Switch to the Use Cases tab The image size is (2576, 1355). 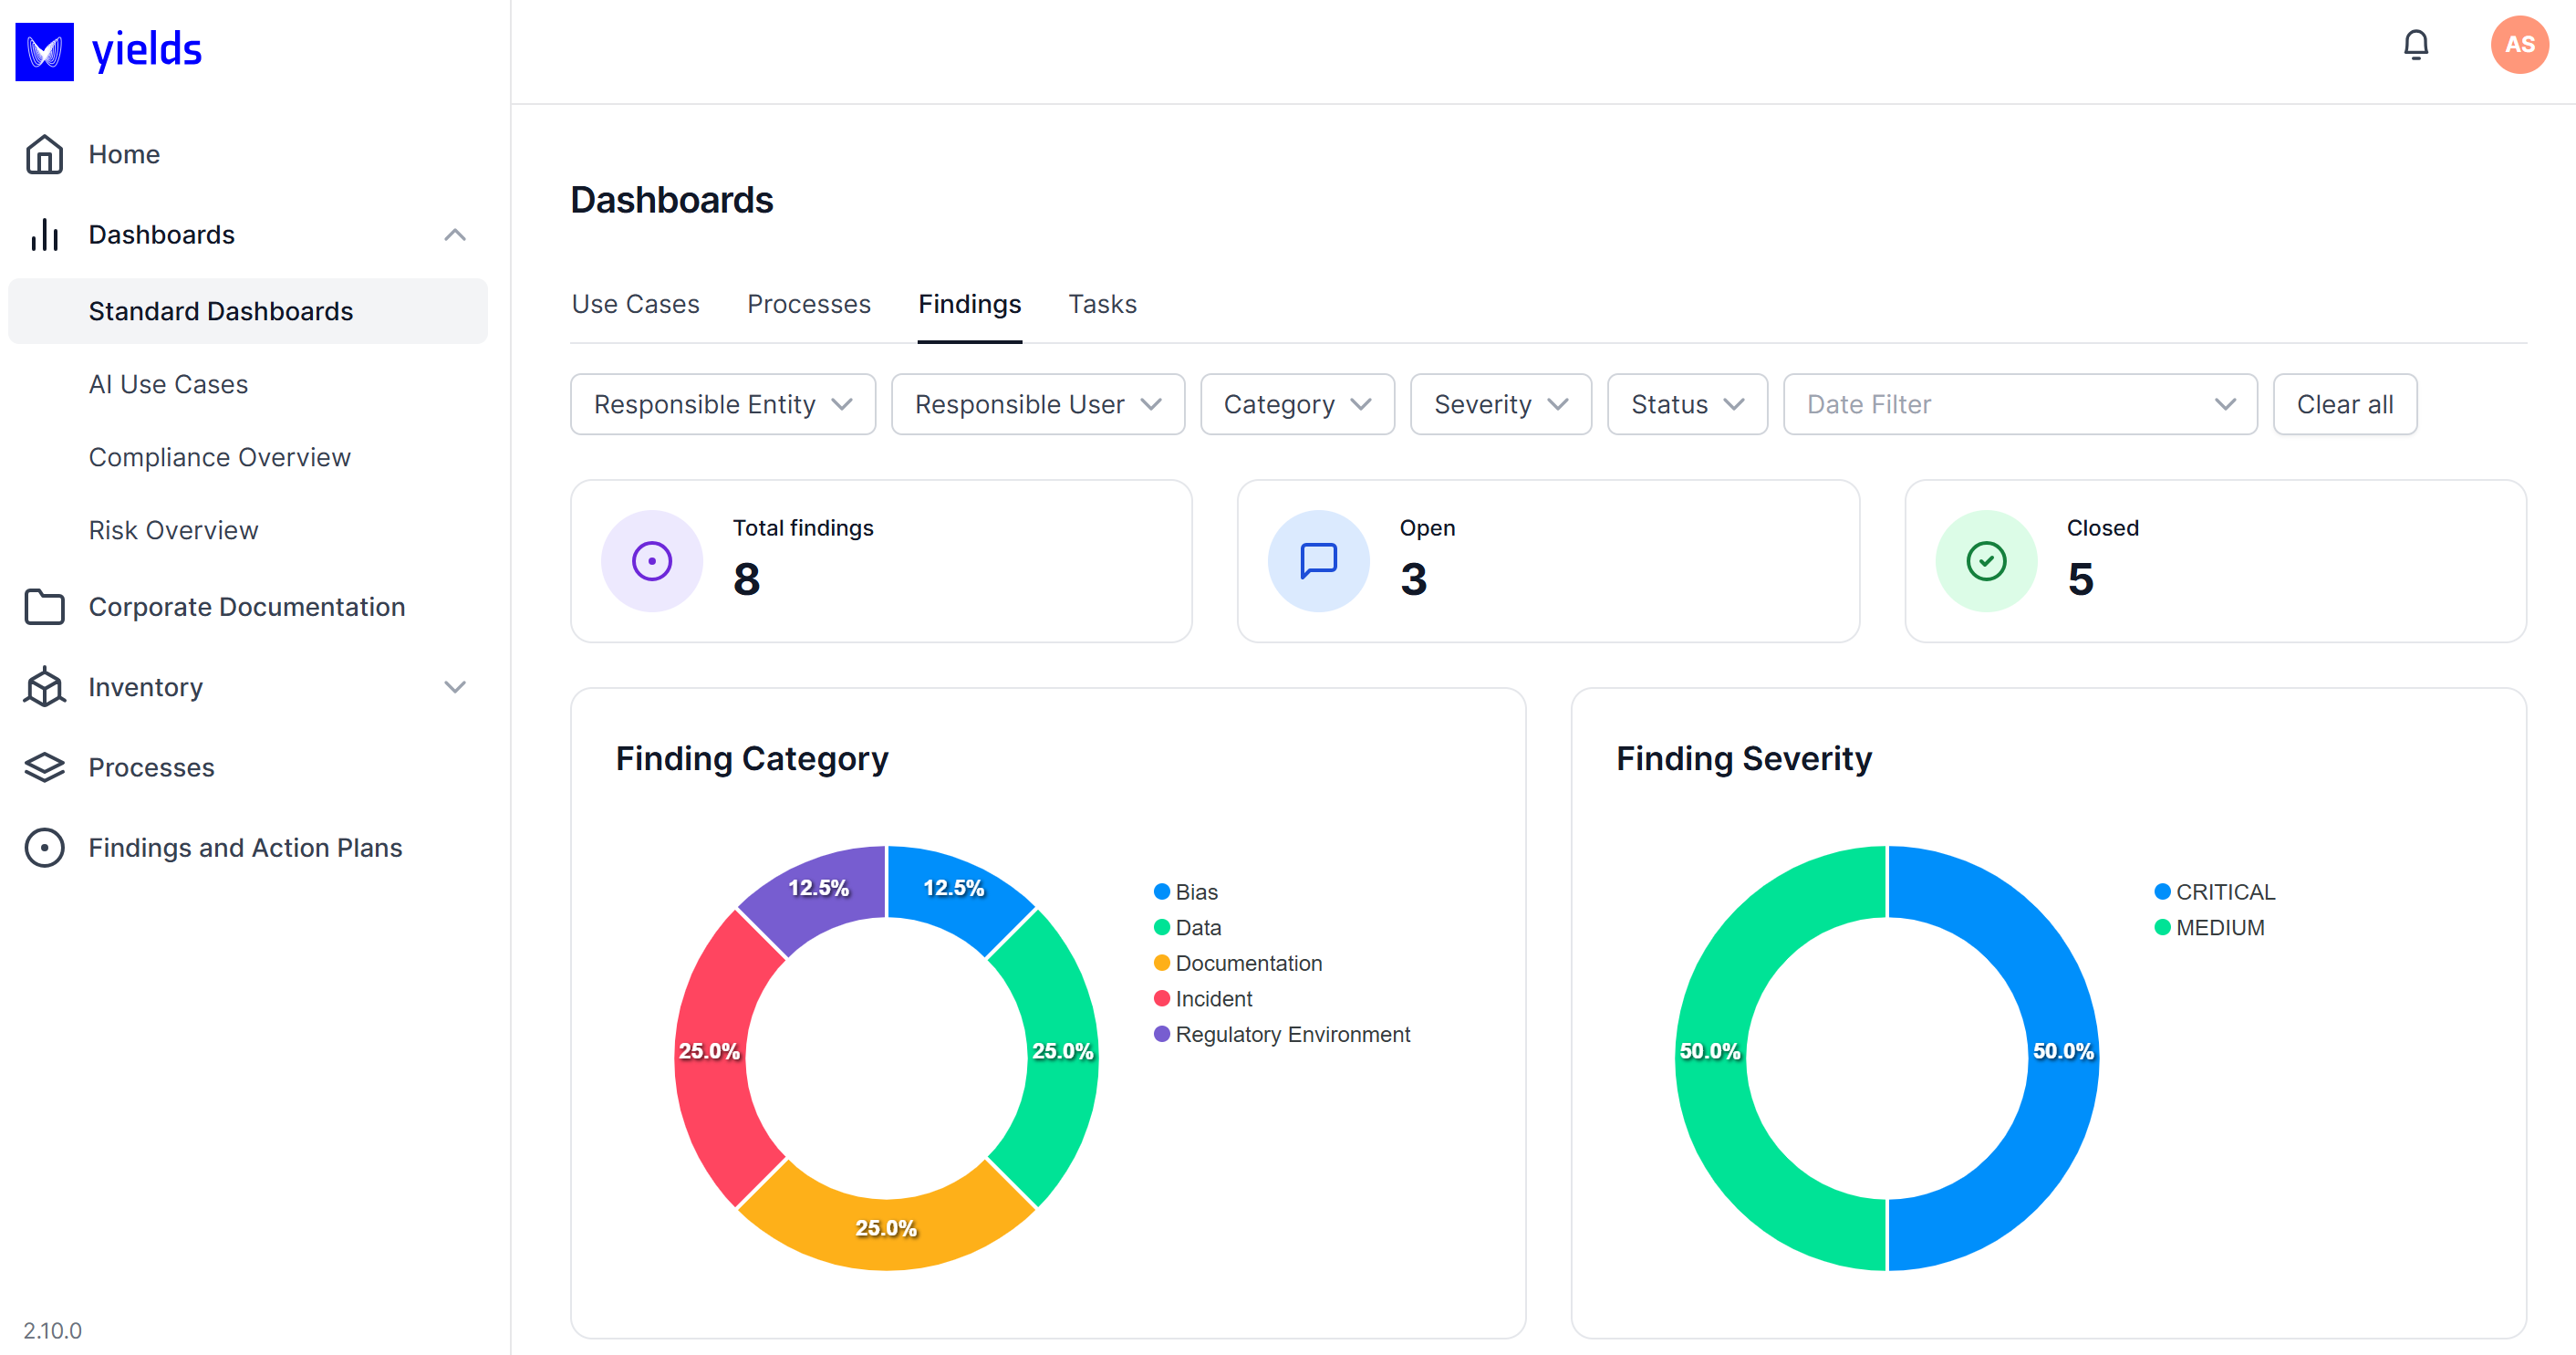[635, 303]
